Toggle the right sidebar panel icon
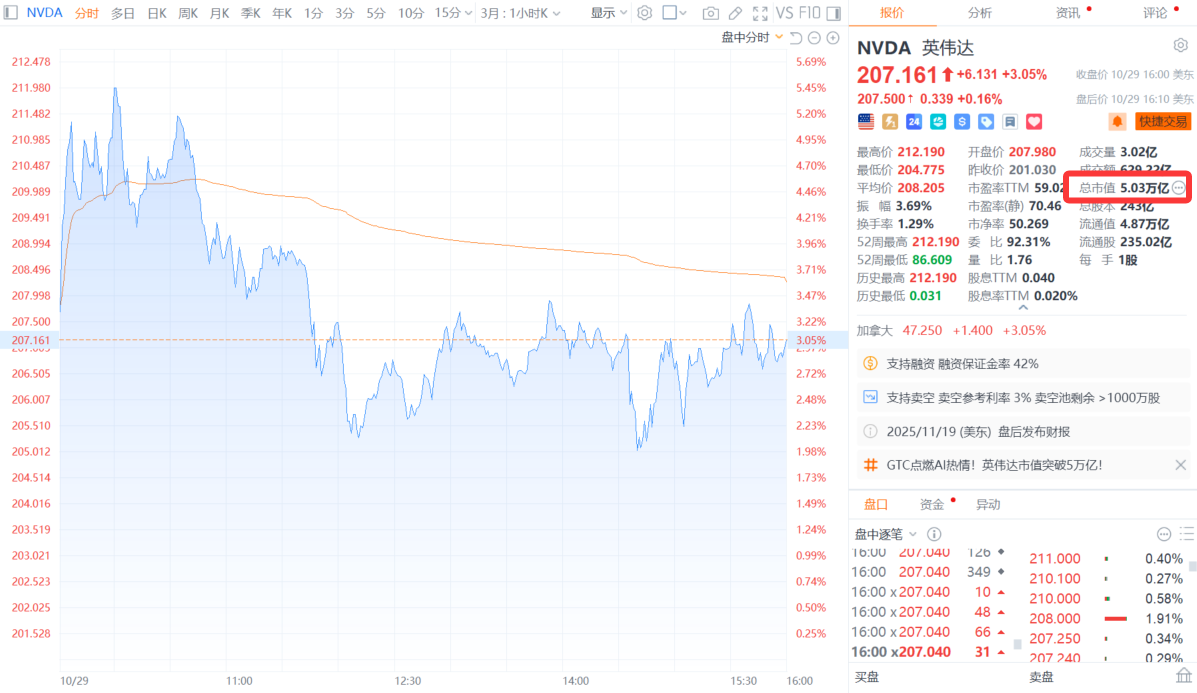 [x=834, y=13]
